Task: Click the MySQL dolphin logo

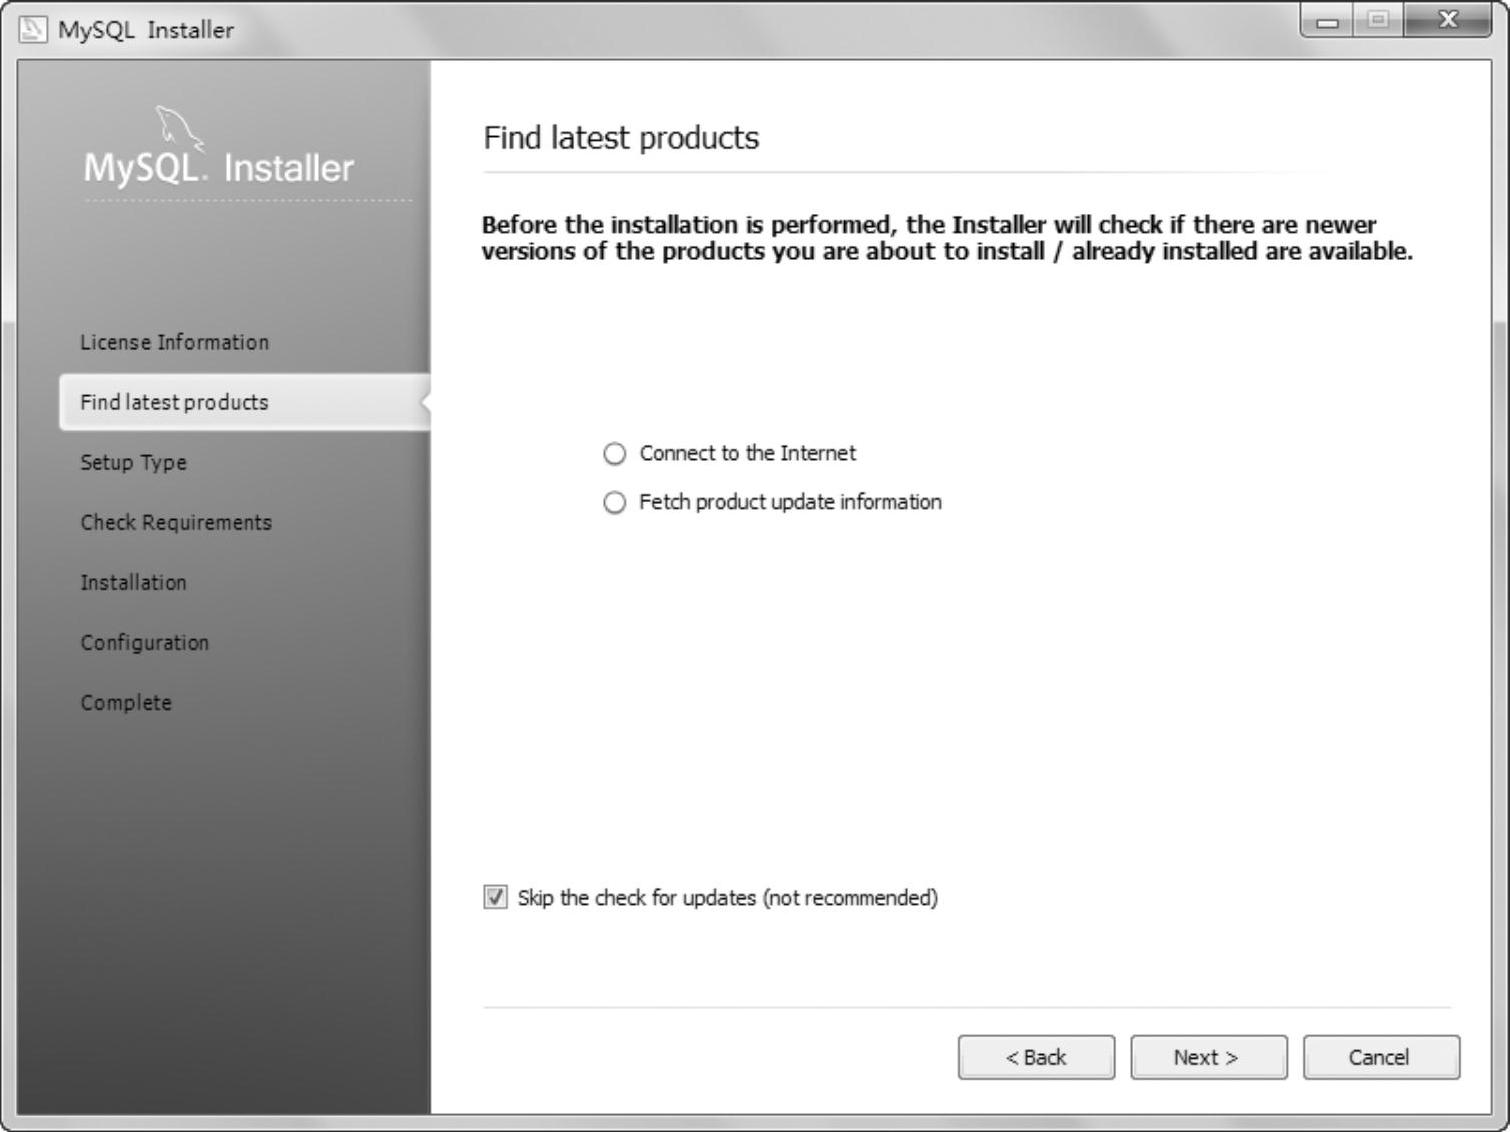Action: pyautogui.click(x=179, y=129)
